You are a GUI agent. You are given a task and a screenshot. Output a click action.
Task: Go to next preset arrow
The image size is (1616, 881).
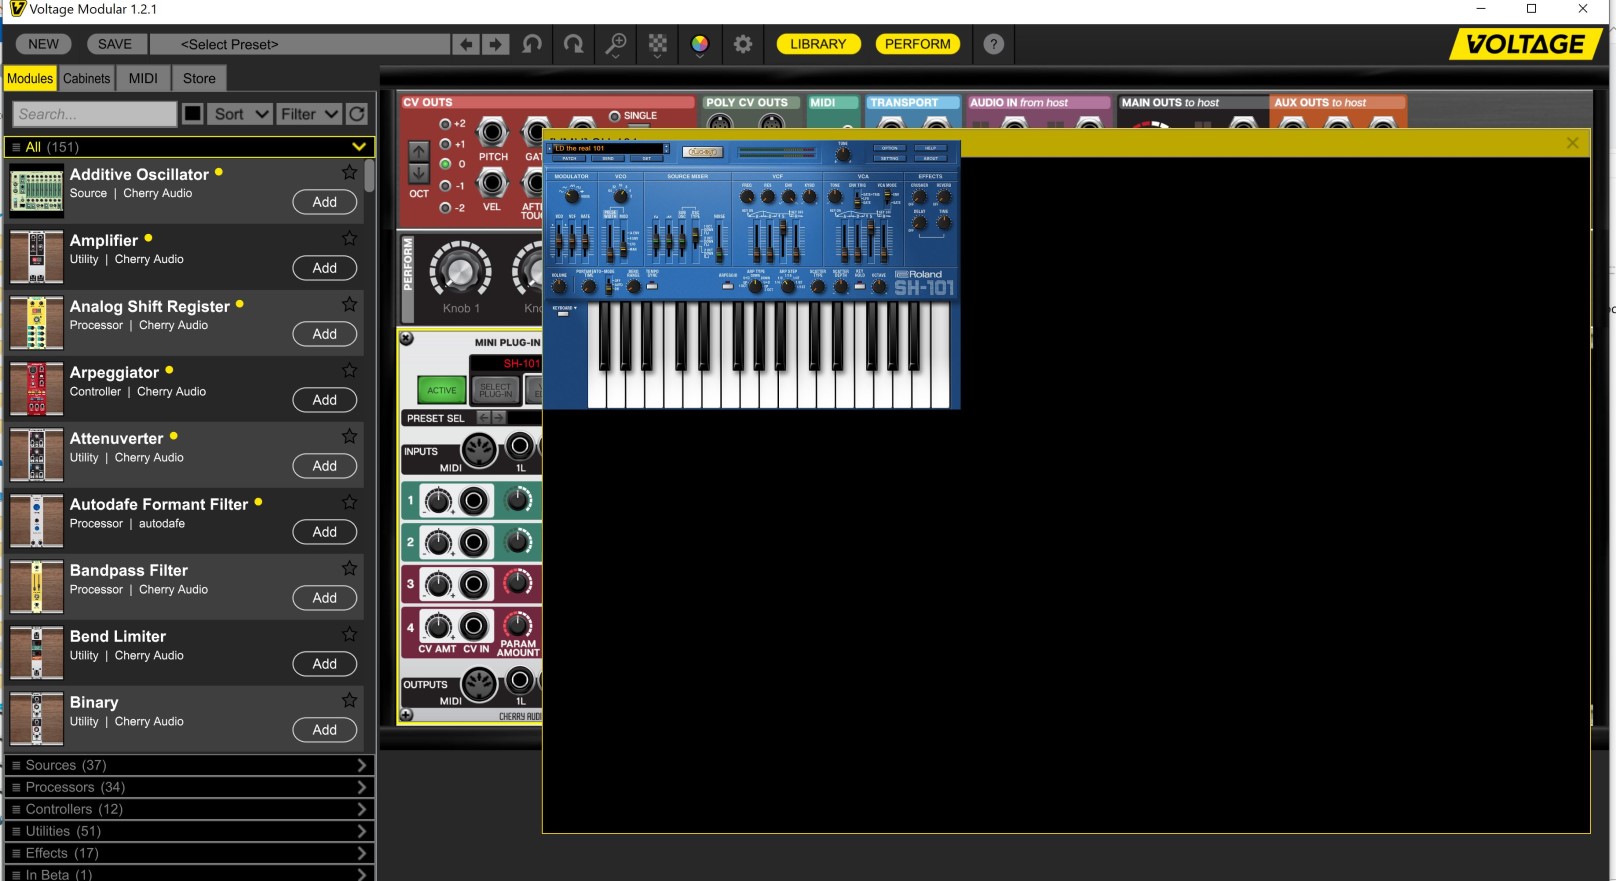pos(495,44)
